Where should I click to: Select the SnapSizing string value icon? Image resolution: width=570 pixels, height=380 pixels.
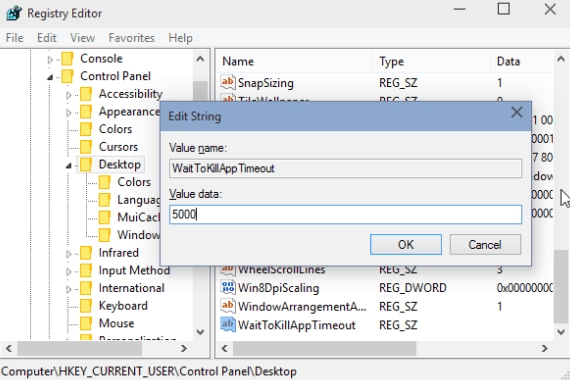tap(228, 82)
